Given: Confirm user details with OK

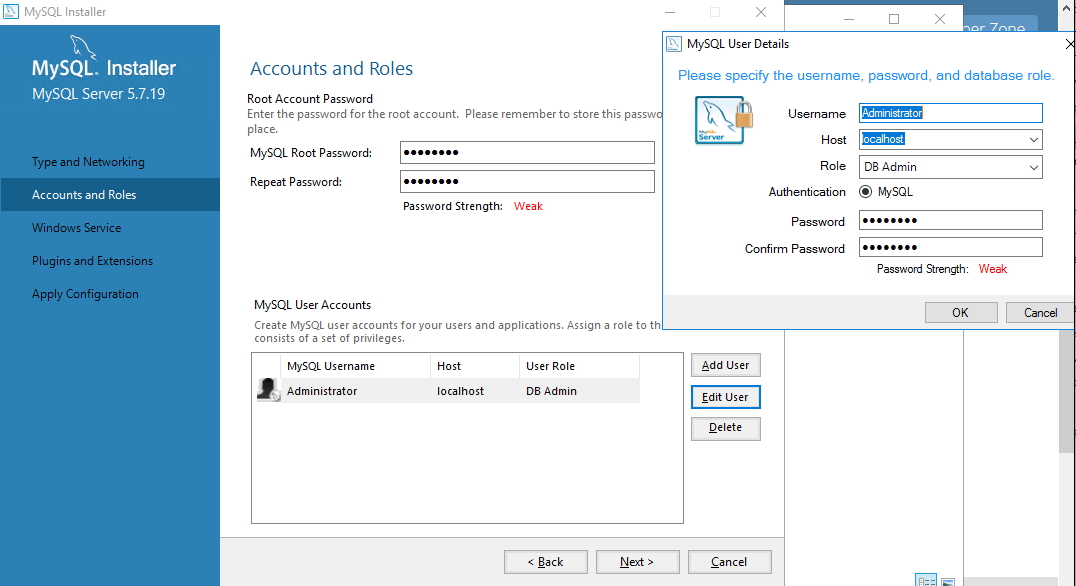Looking at the screenshot, I should [961, 313].
